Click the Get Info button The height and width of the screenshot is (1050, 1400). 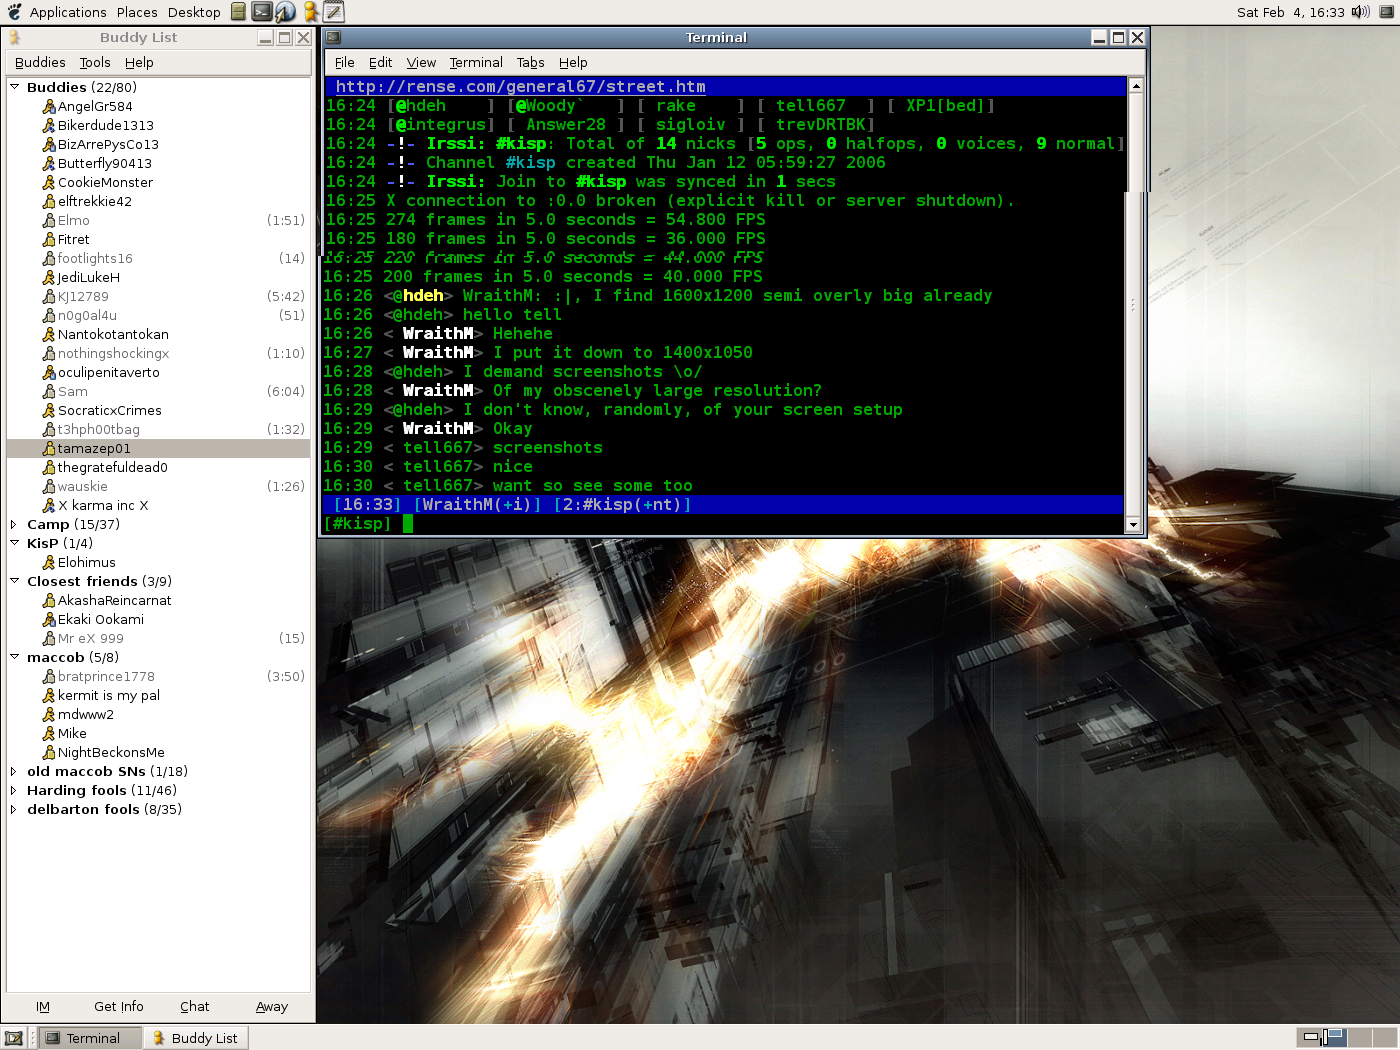[x=118, y=1006]
